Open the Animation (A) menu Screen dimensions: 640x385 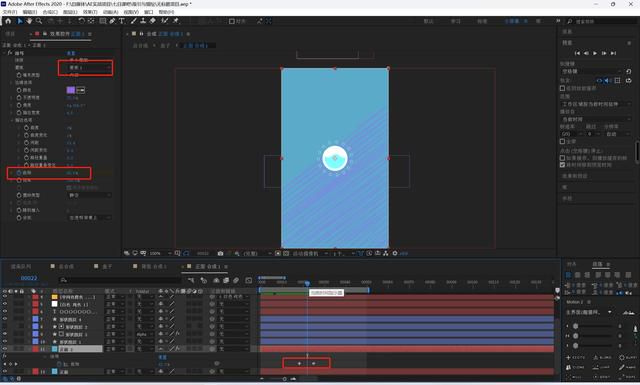[x=111, y=12]
